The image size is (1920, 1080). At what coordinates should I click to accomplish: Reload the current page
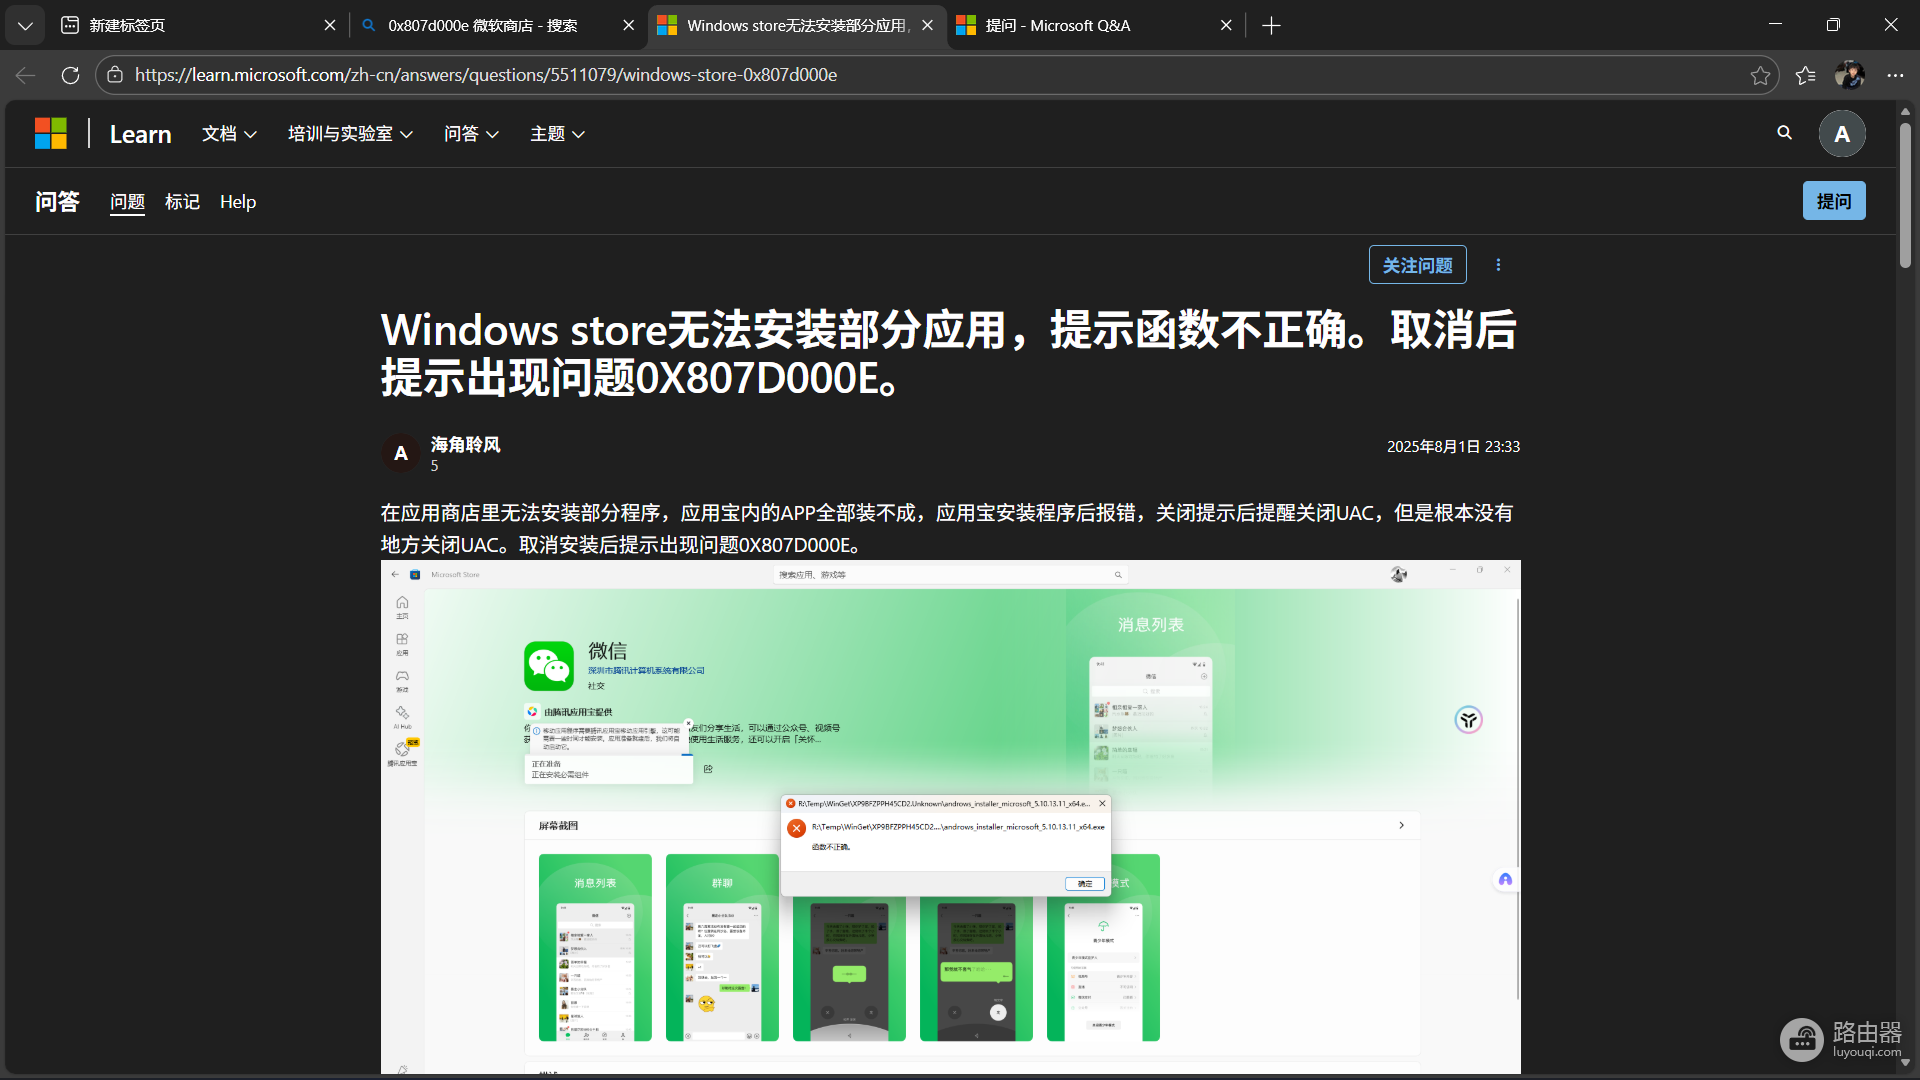(70, 75)
